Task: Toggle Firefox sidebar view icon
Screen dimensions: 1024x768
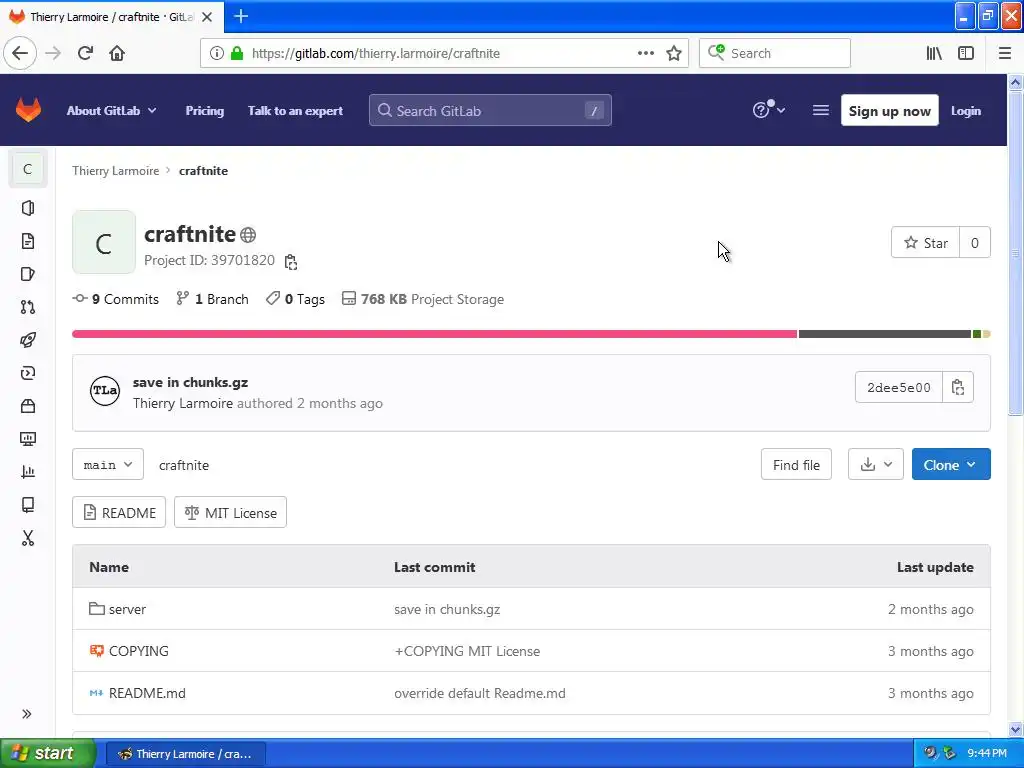Action: pos(966,53)
